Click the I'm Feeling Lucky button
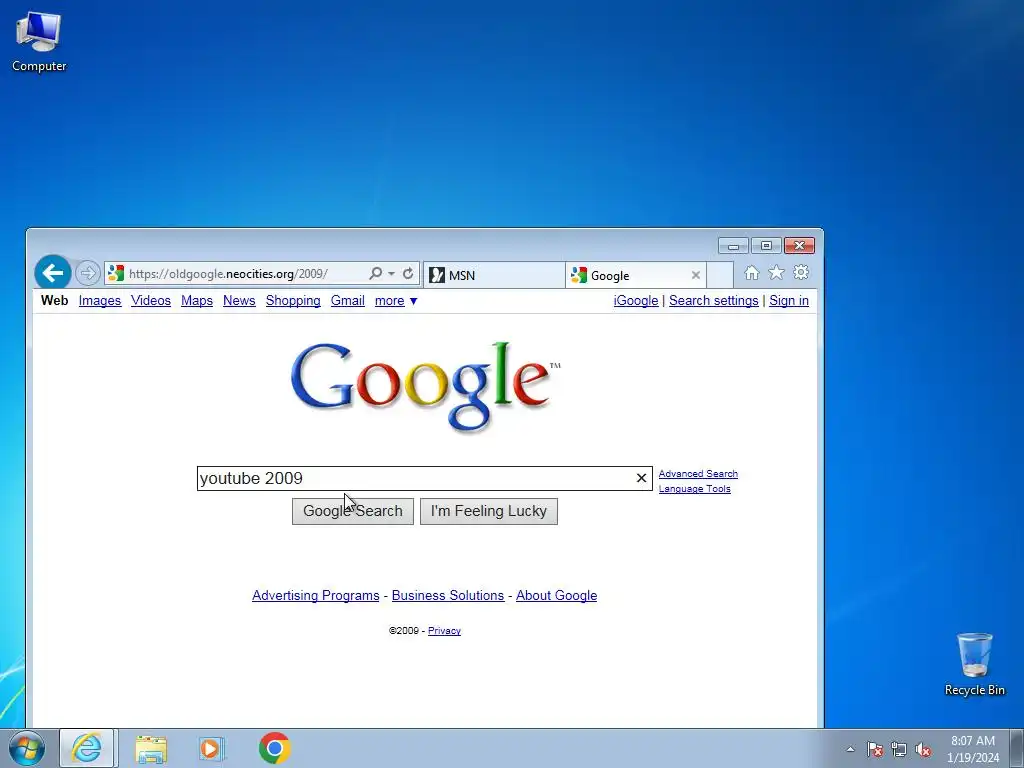The width and height of the screenshot is (1024, 768). [x=488, y=511]
